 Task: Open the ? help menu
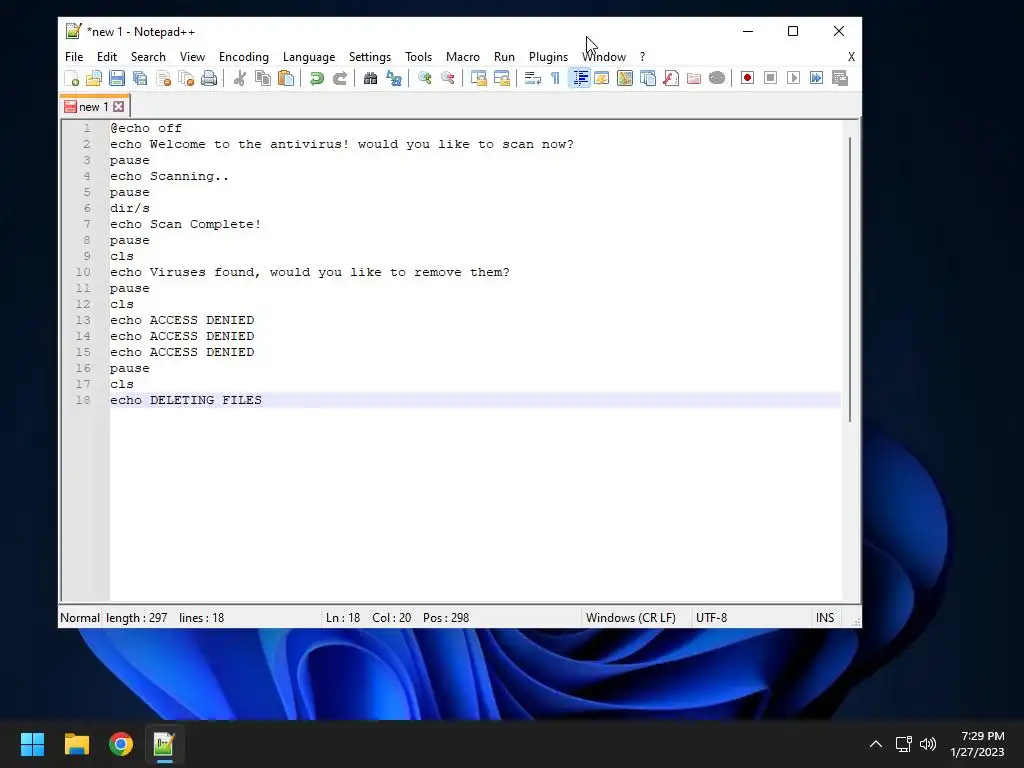click(x=643, y=57)
